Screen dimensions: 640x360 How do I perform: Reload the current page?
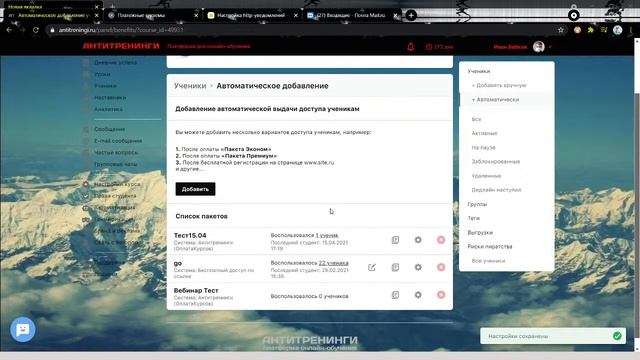(x=36, y=30)
